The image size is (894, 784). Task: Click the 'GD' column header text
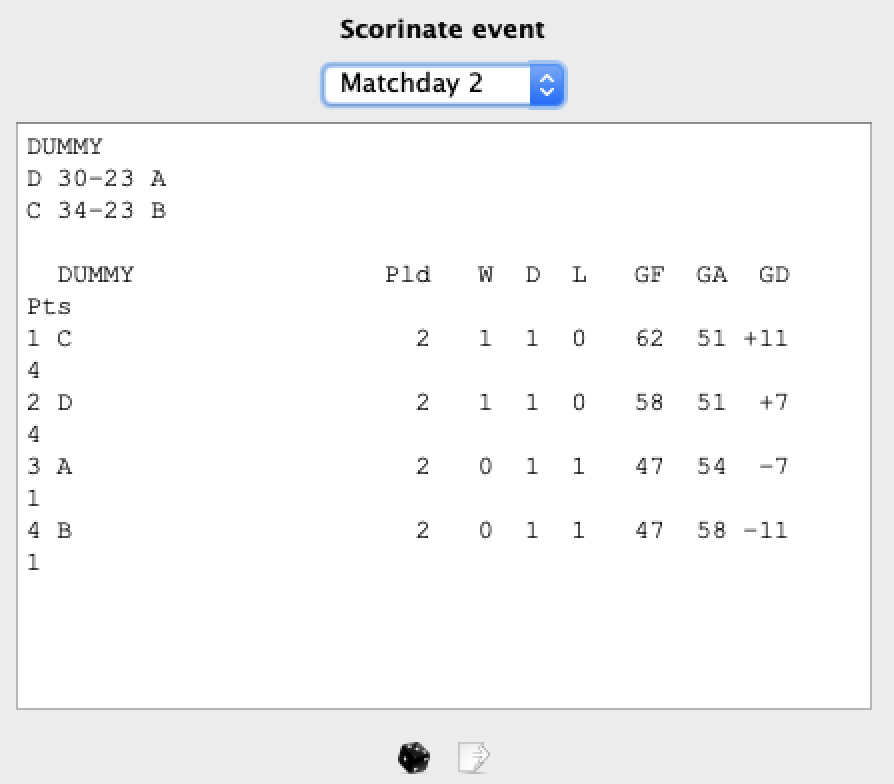point(774,275)
